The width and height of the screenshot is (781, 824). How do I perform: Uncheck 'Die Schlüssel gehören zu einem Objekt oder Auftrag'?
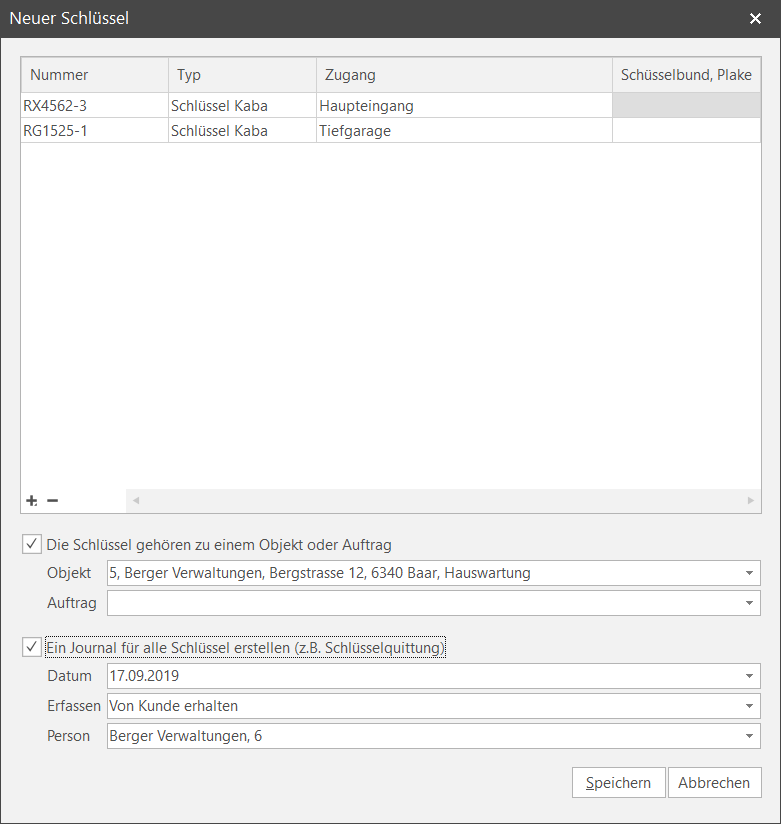32,545
